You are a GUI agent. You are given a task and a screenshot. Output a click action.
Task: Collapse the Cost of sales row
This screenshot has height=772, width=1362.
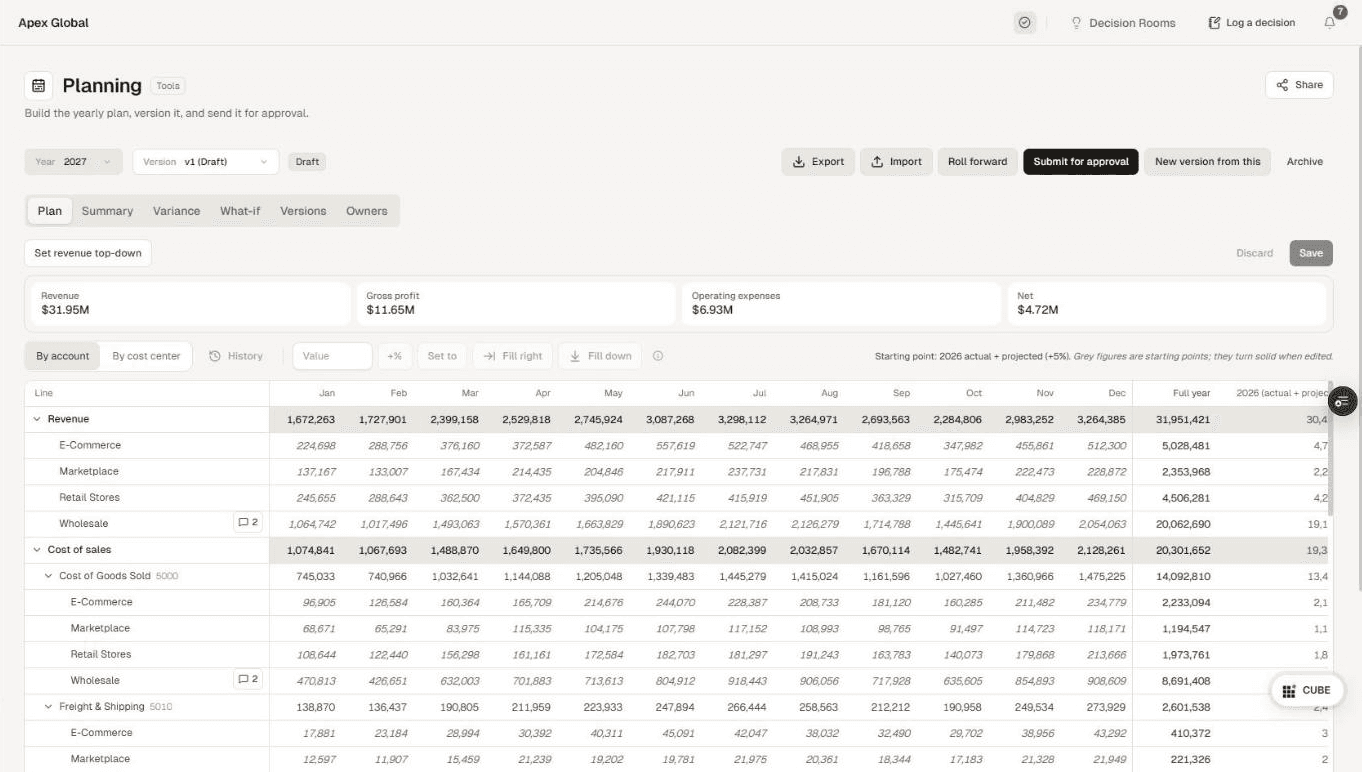coord(38,550)
